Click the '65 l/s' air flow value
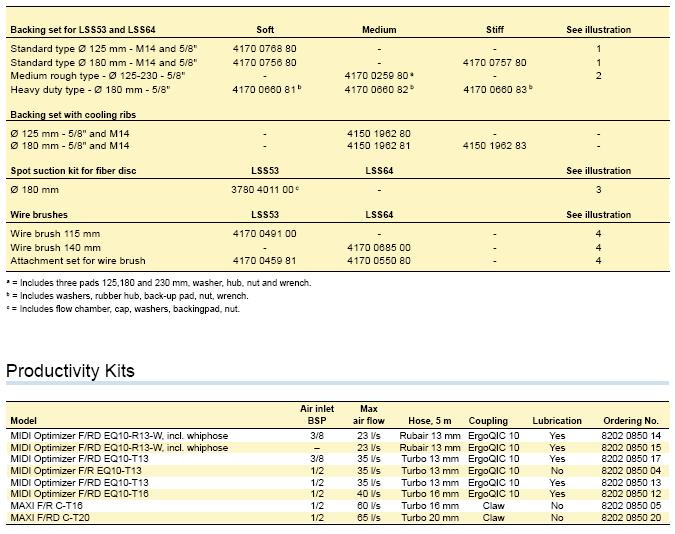The height and width of the screenshot is (534, 675). [368, 518]
